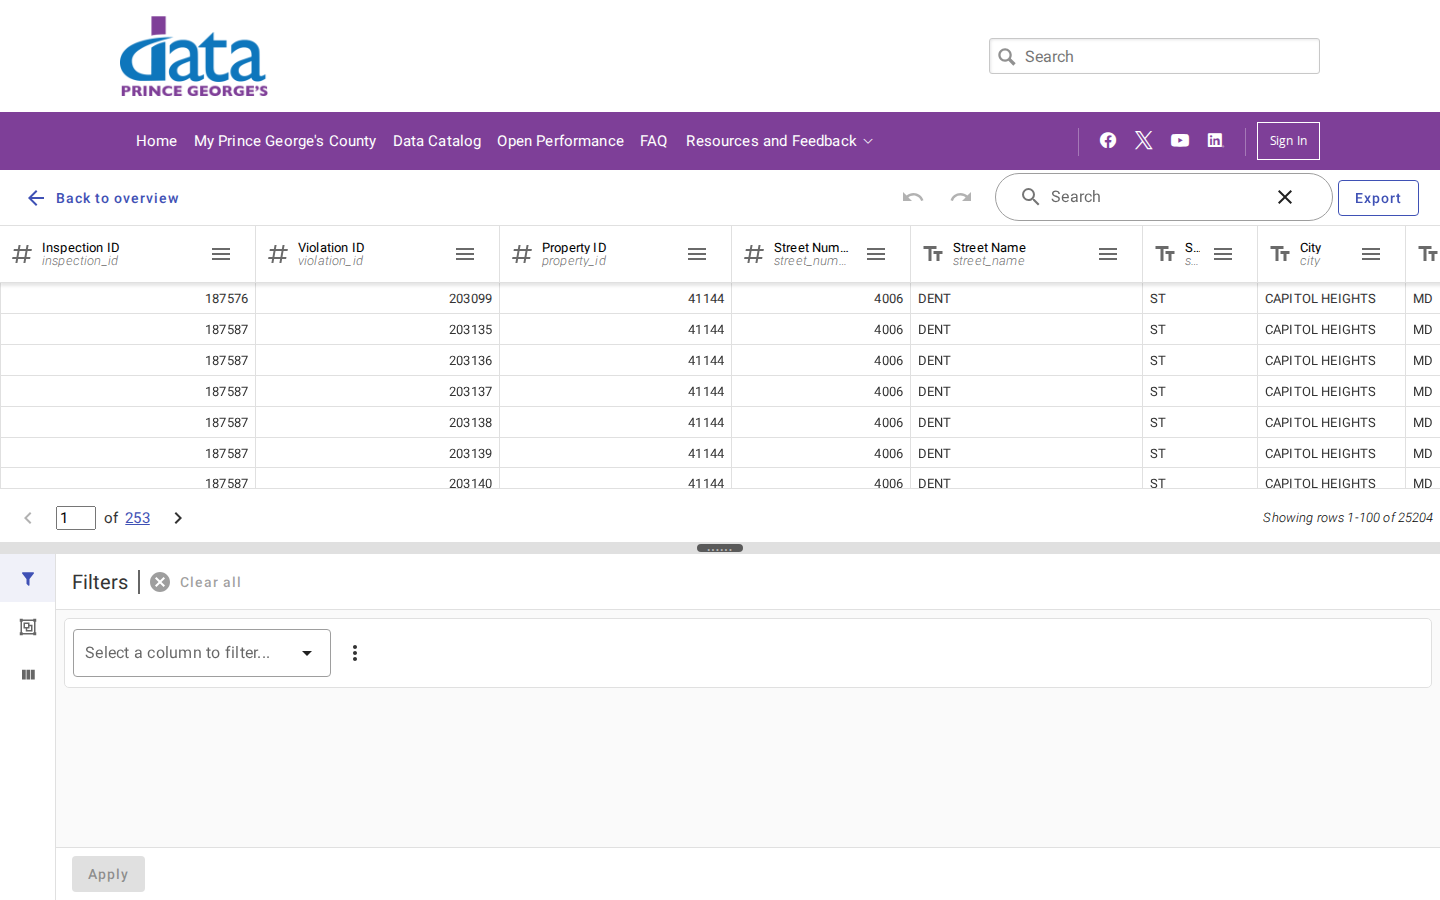Image resolution: width=1440 pixels, height=900 pixels.
Task: Click the magnifier icon in the table search
Action: [x=1030, y=197]
